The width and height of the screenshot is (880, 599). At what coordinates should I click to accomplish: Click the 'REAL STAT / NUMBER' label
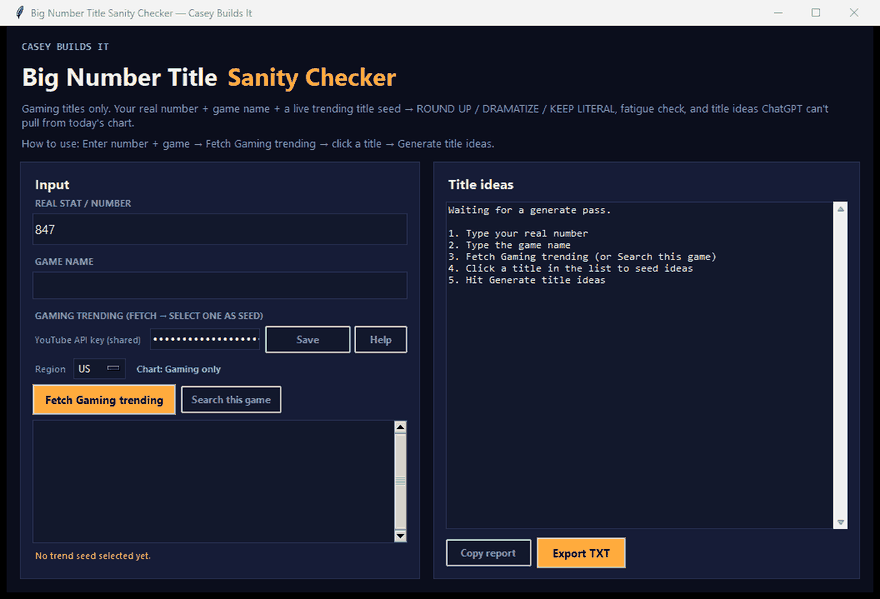[x=83, y=203]
